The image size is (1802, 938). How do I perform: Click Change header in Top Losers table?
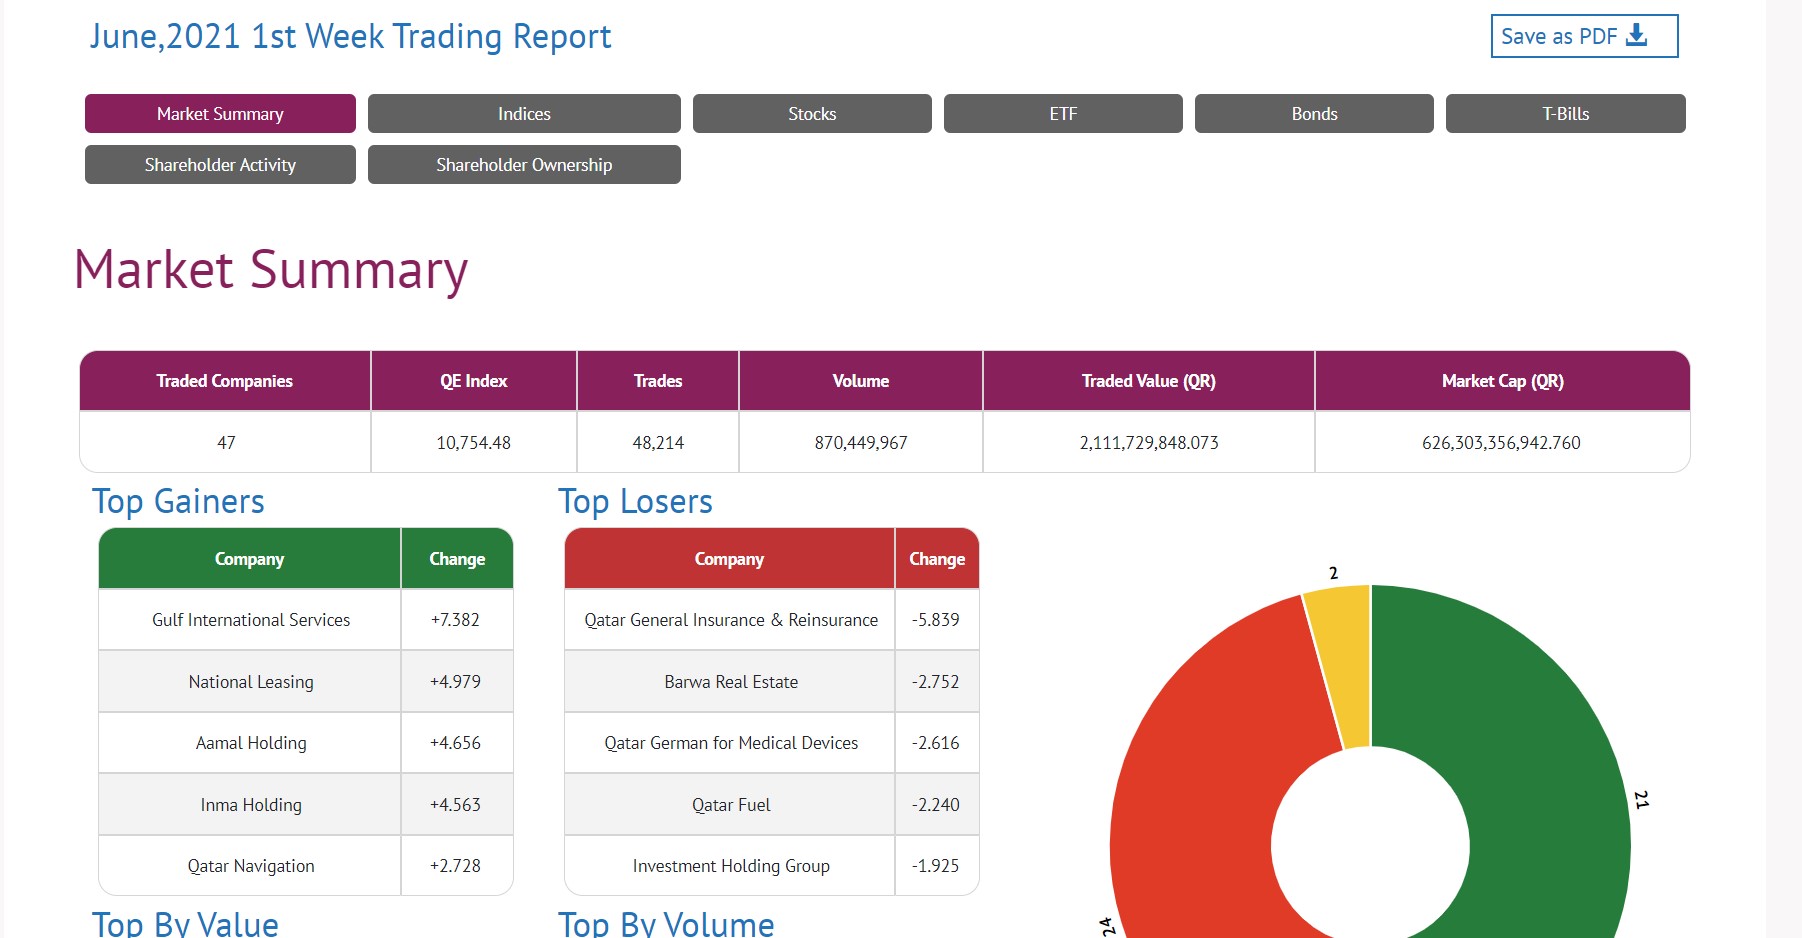(937, 559)
